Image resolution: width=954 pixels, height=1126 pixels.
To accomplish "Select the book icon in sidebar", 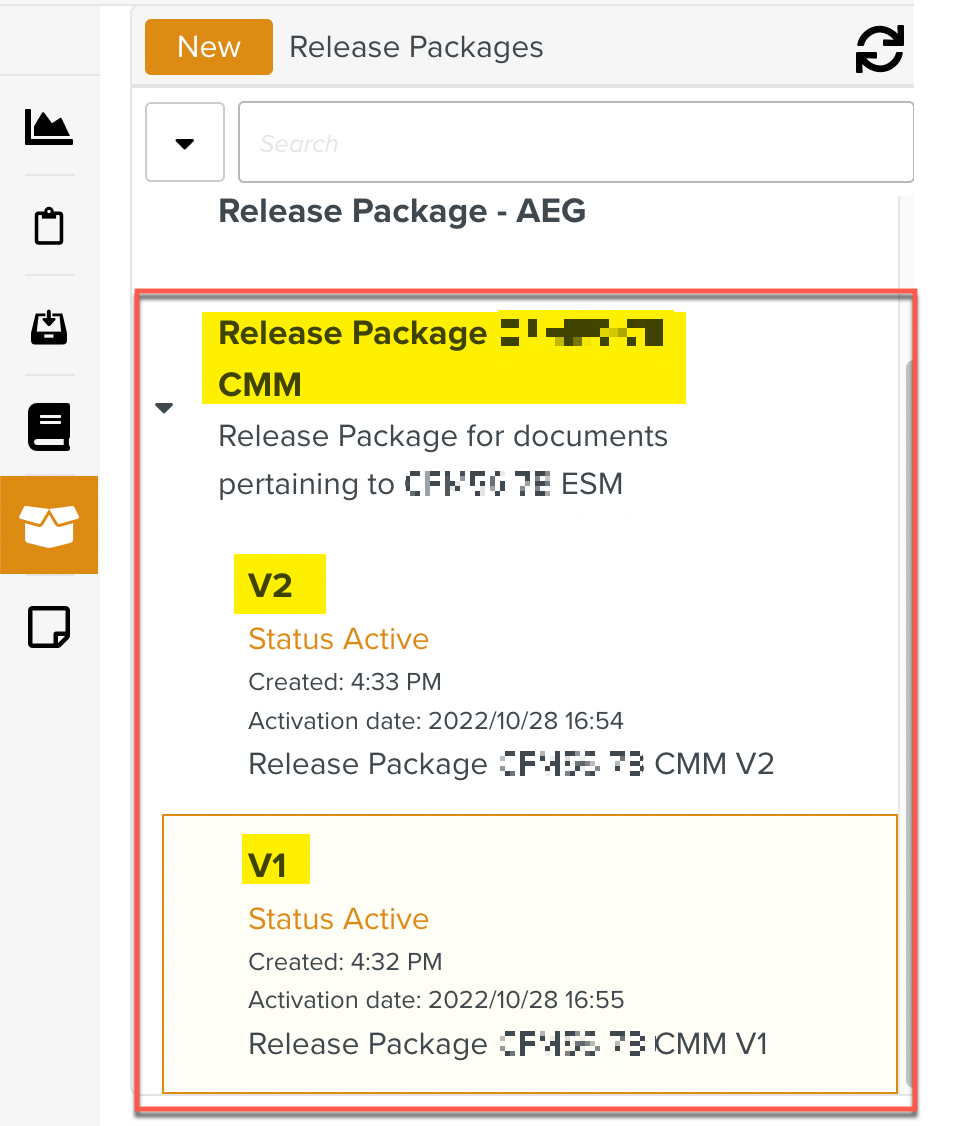I will point(48,427).
